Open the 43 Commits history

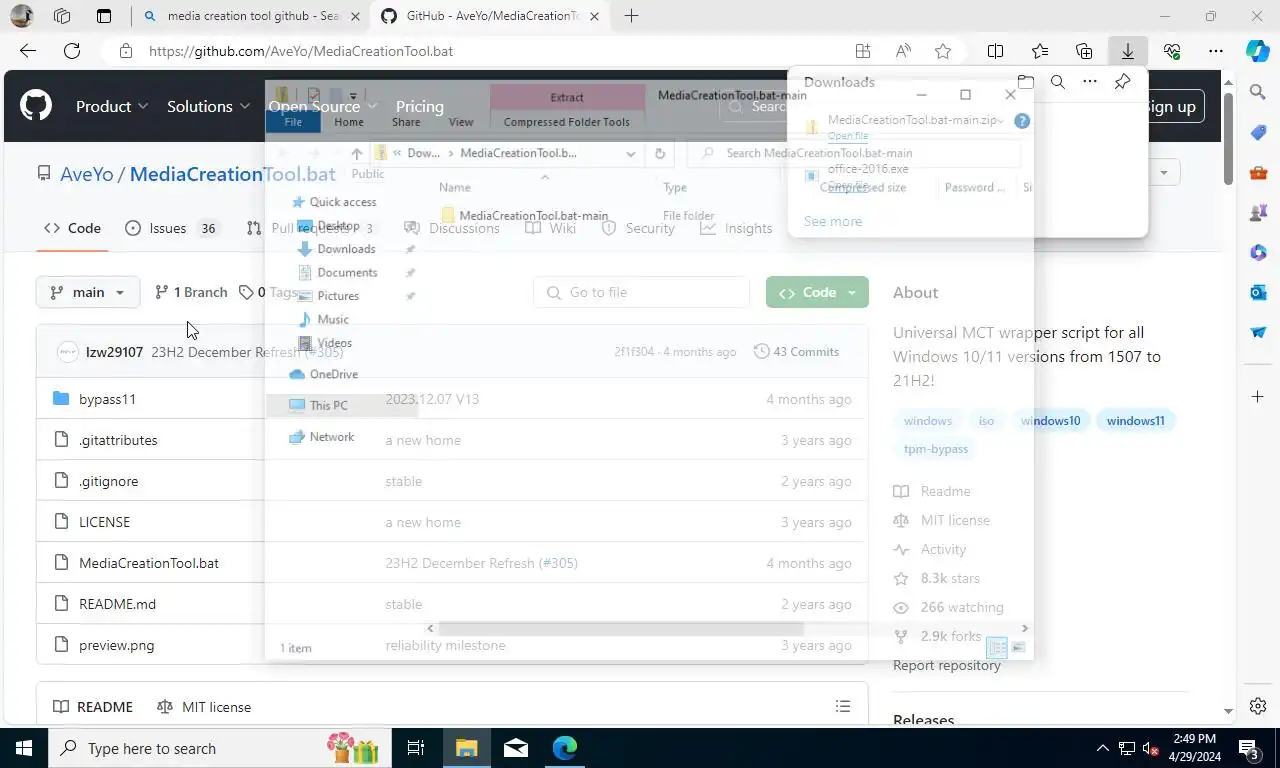(796, 351)
